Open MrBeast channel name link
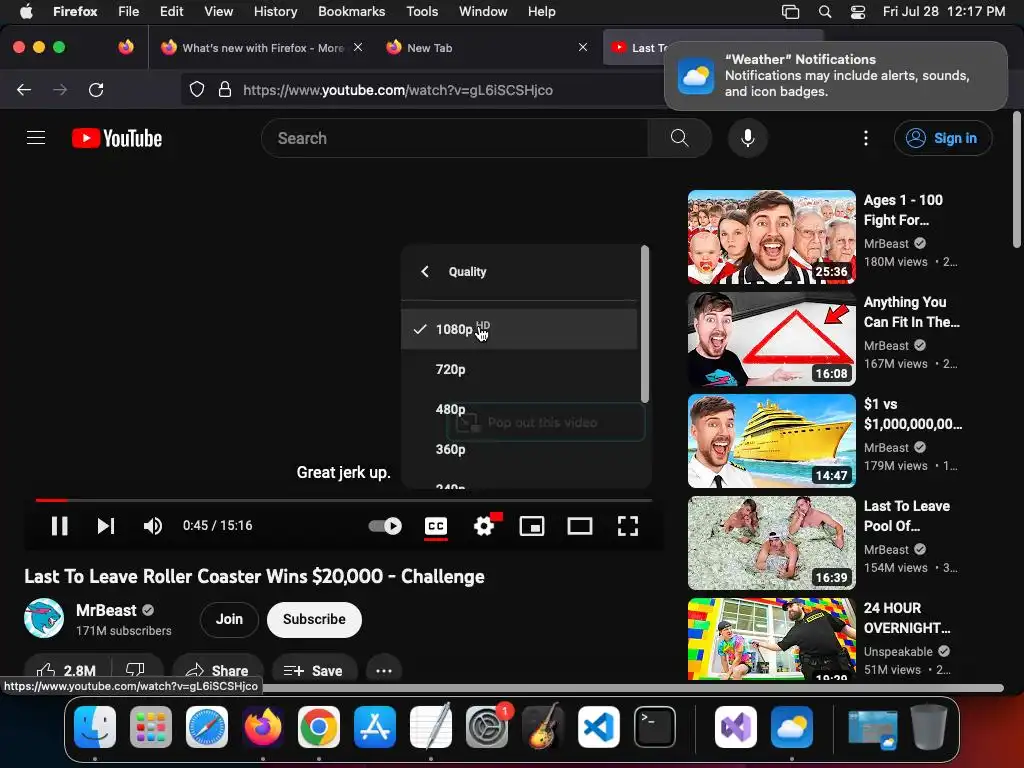The image size is (1024, 768). (106, 610)
